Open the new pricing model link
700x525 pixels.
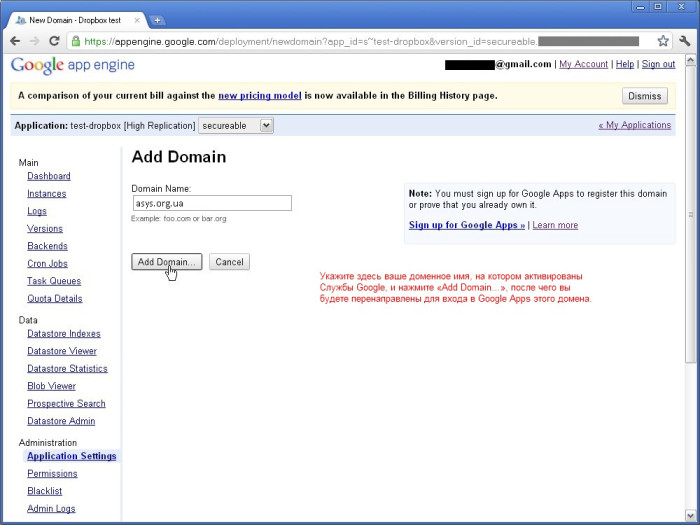click(260, 96)
